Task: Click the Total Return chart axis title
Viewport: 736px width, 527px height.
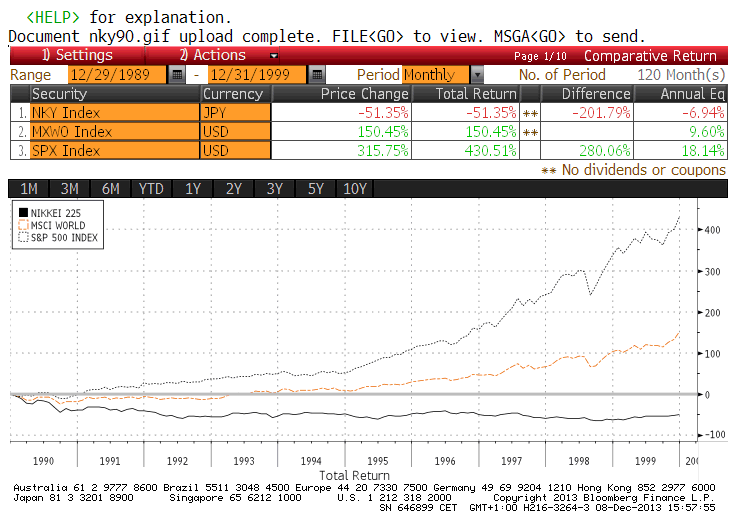Action: (354, 475)
